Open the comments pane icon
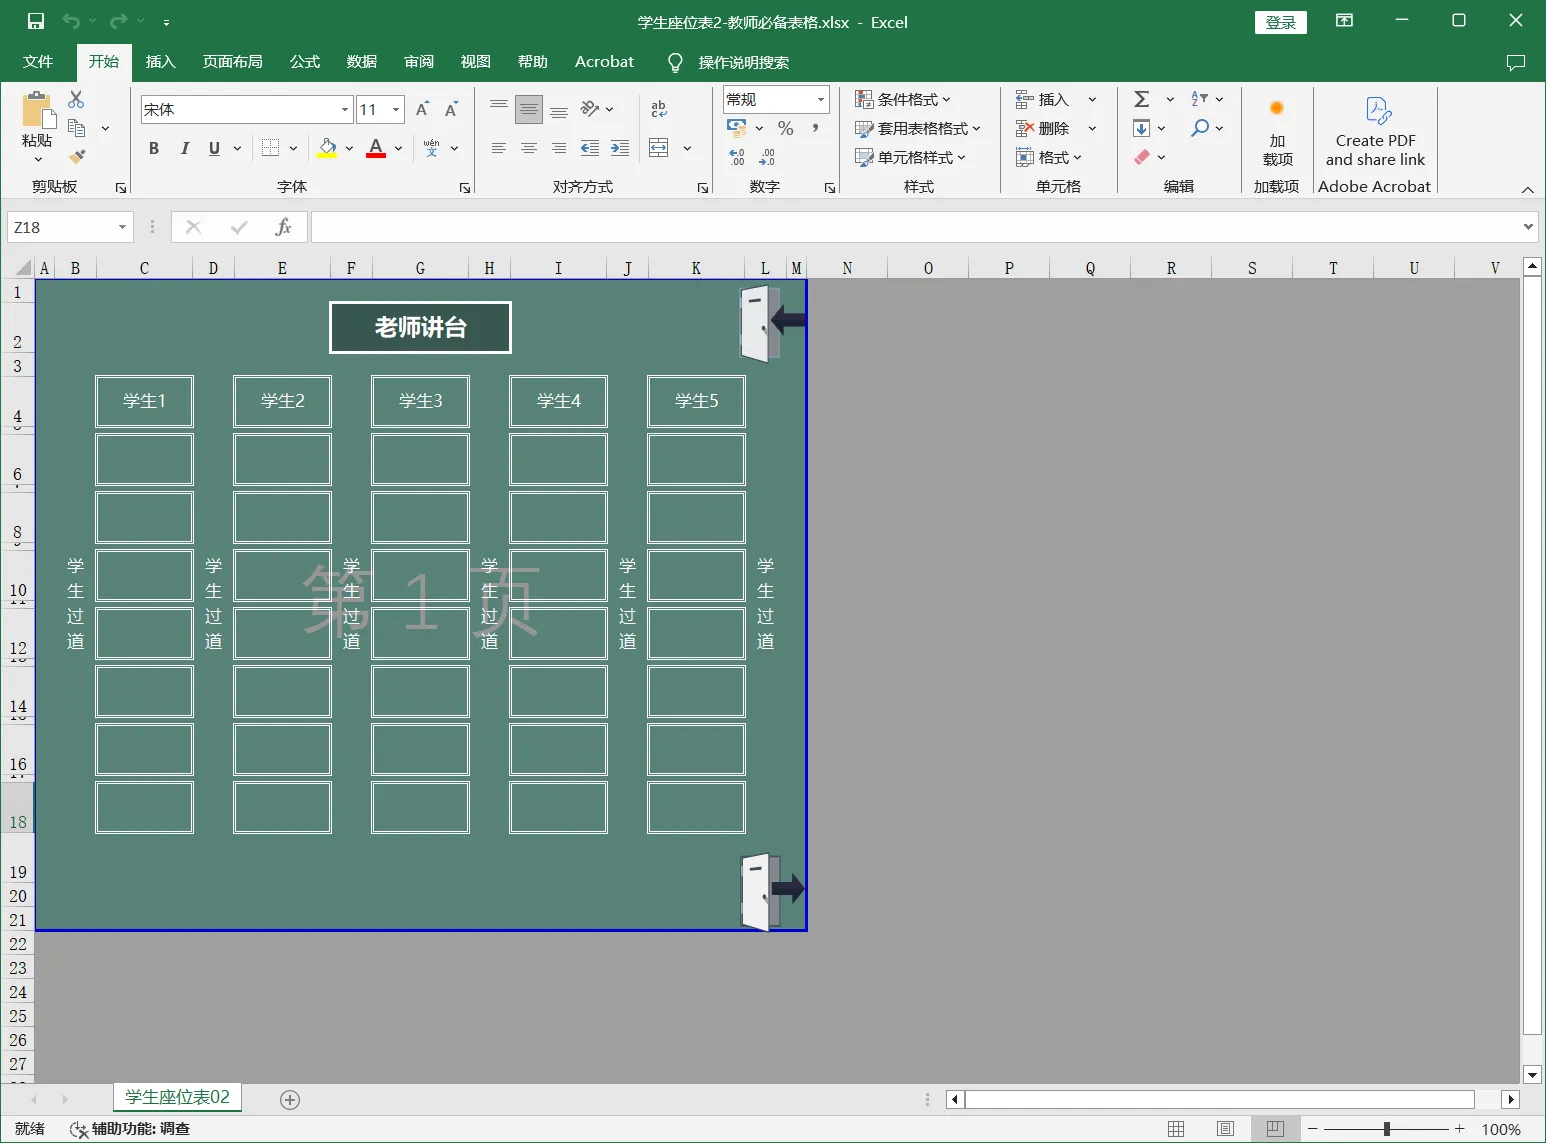1546x1143 pixels. click(1516, 62)
